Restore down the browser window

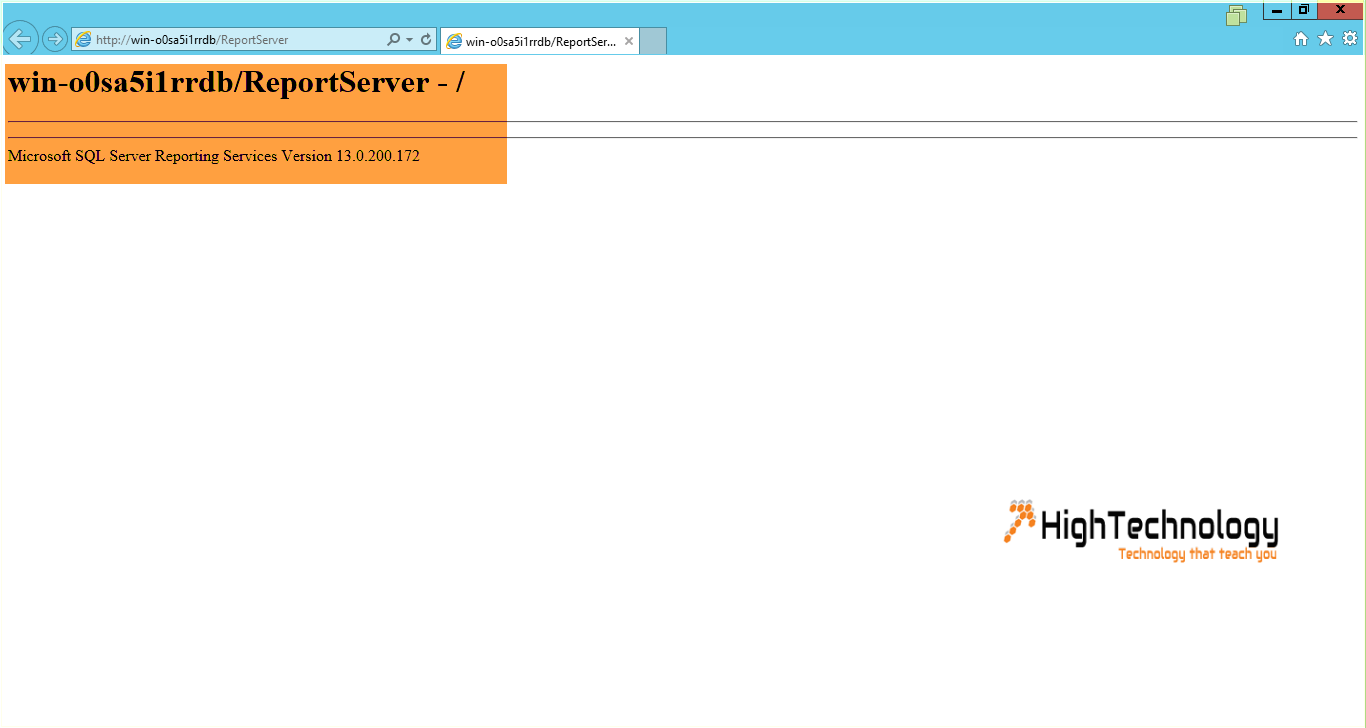point(1304,10)
